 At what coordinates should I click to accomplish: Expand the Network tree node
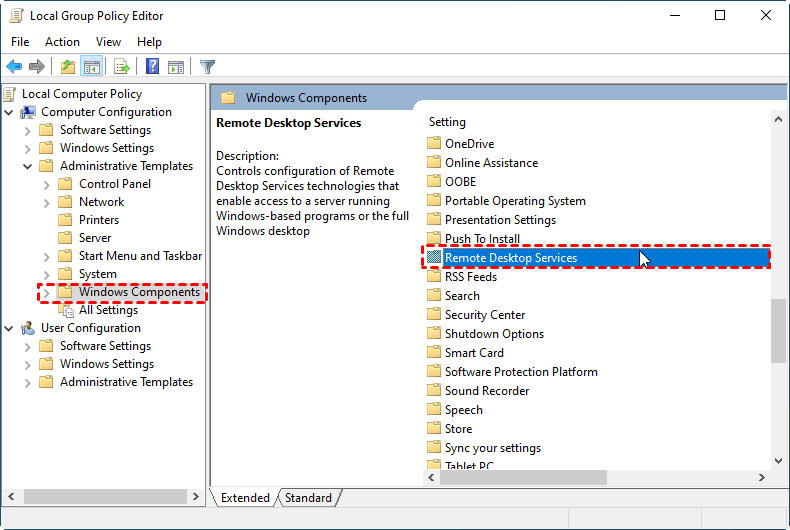(x=46, y=203)
